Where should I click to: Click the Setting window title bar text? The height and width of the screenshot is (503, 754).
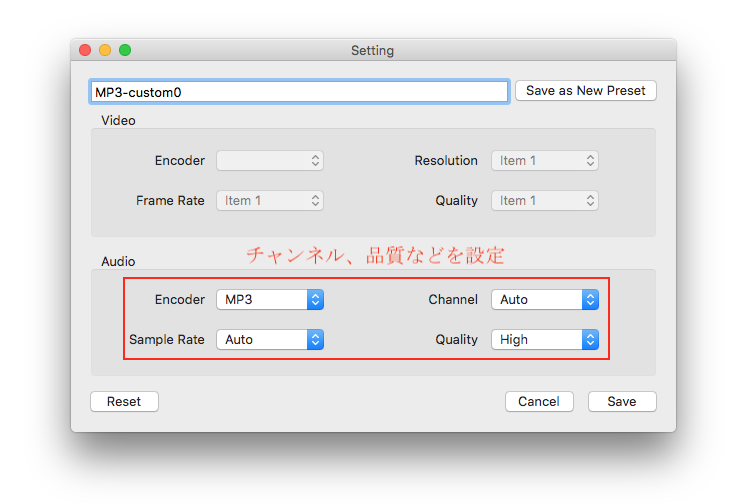point(372,50)
